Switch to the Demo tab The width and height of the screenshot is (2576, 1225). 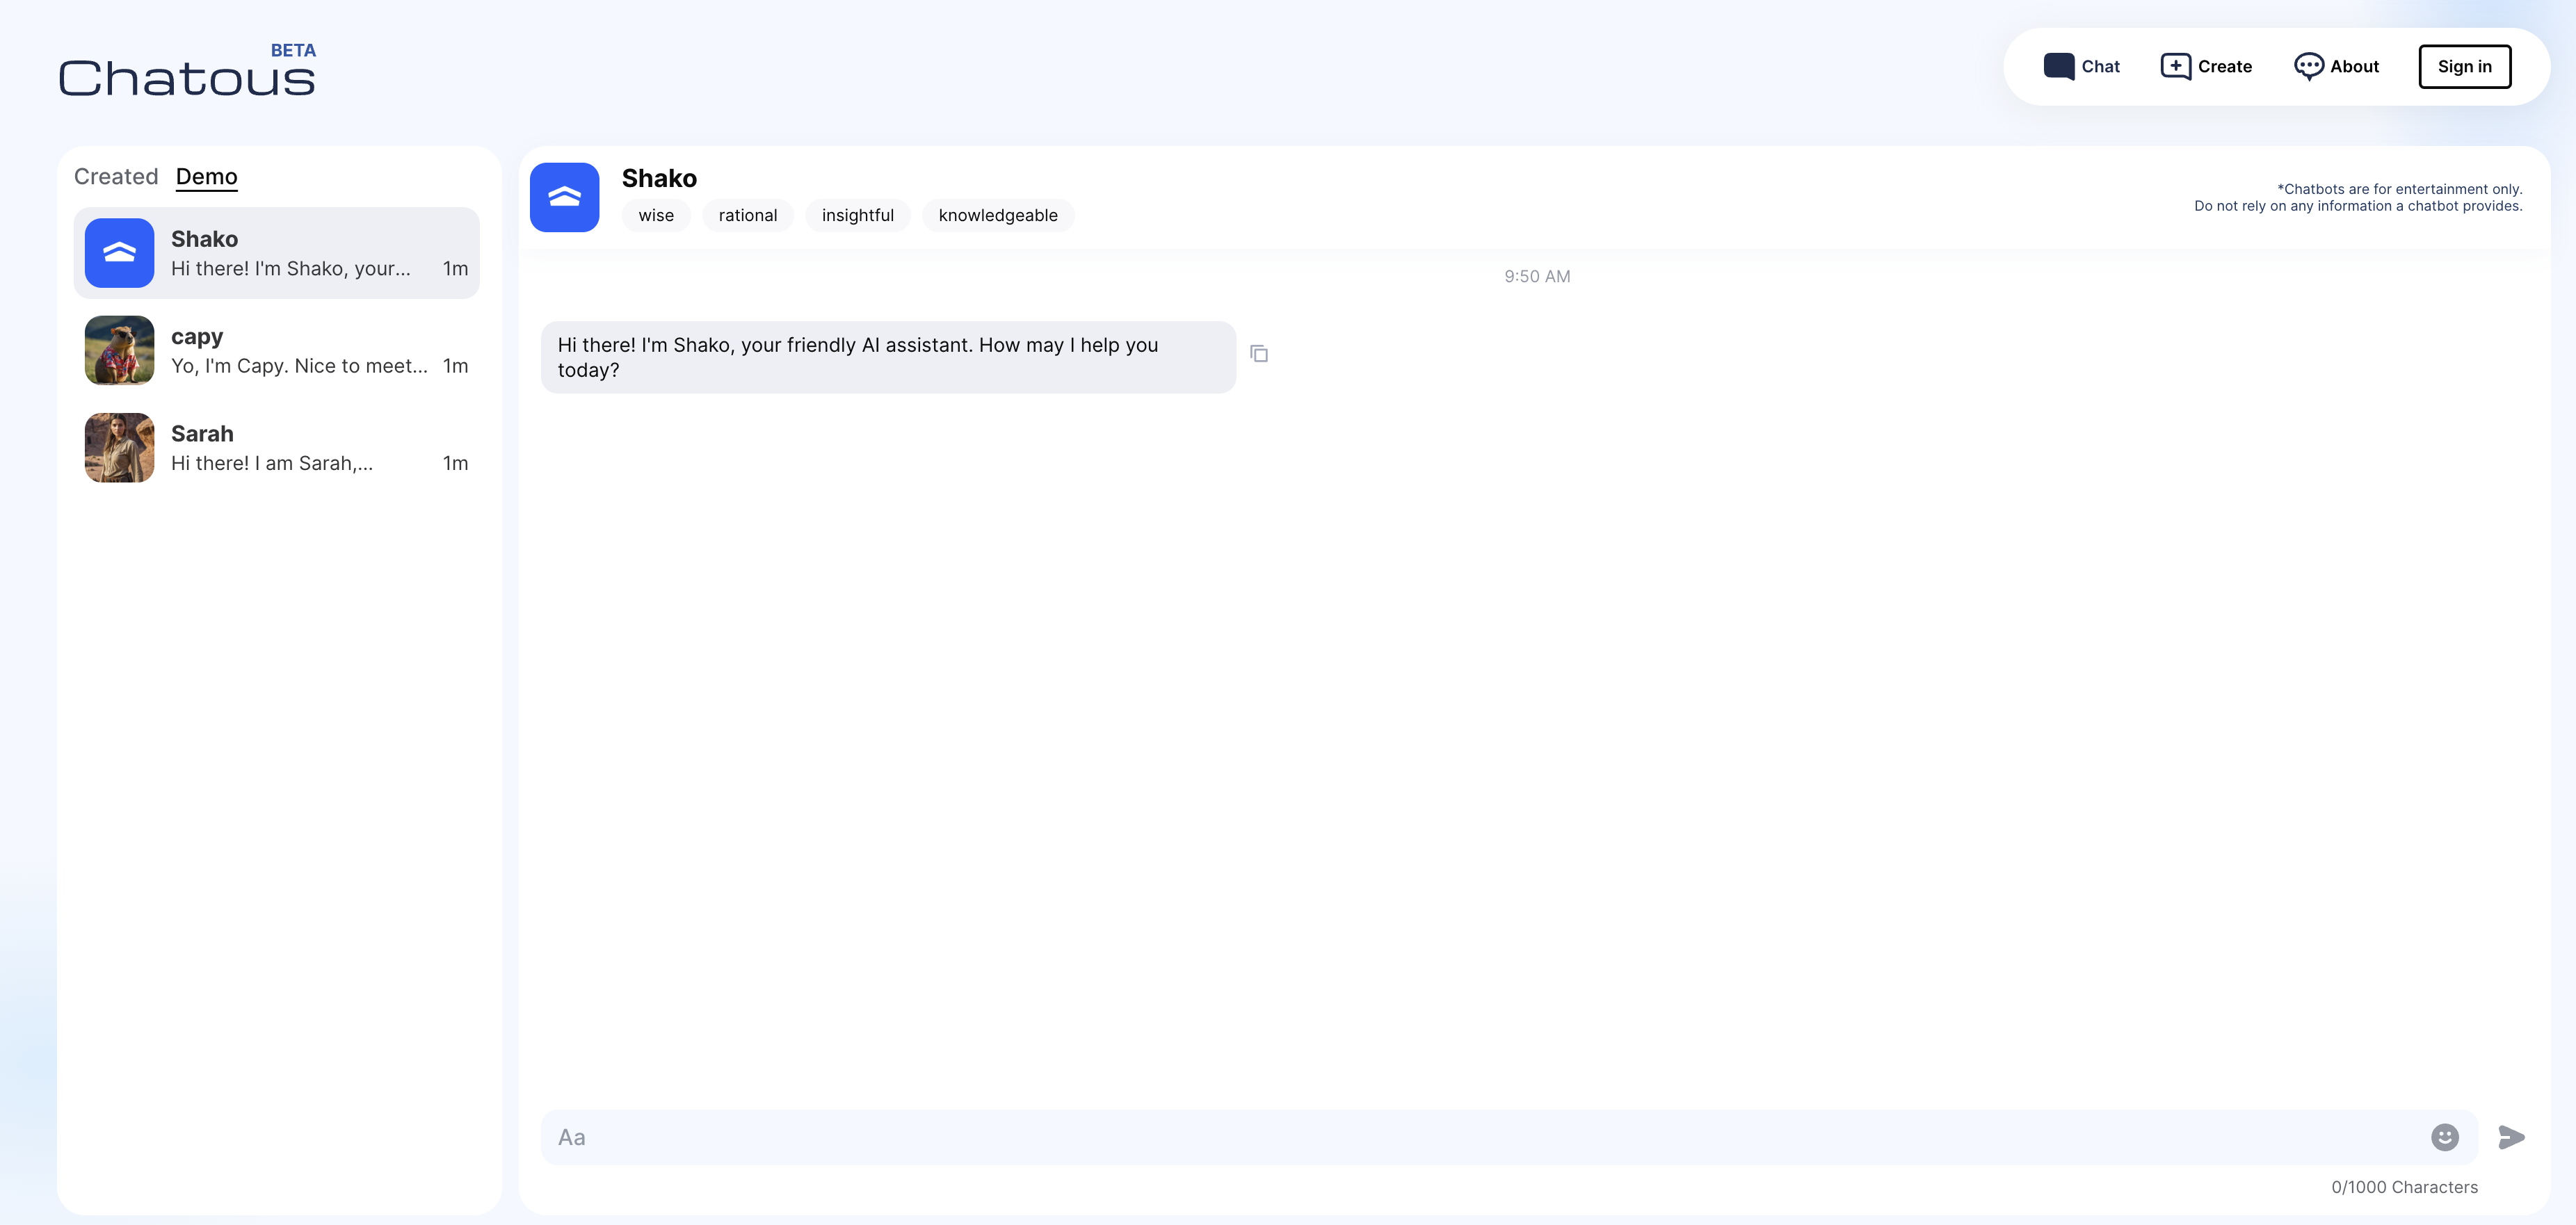[x=206, y=176]
